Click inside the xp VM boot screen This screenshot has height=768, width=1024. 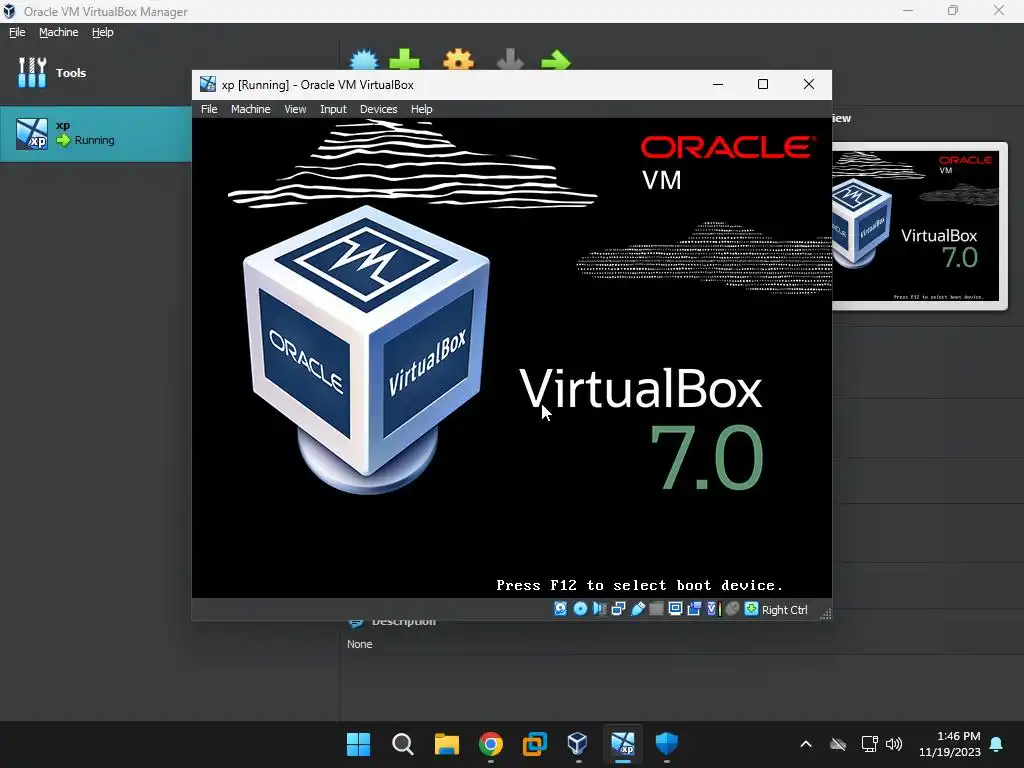pyautogui.click(x=512, y=358)
